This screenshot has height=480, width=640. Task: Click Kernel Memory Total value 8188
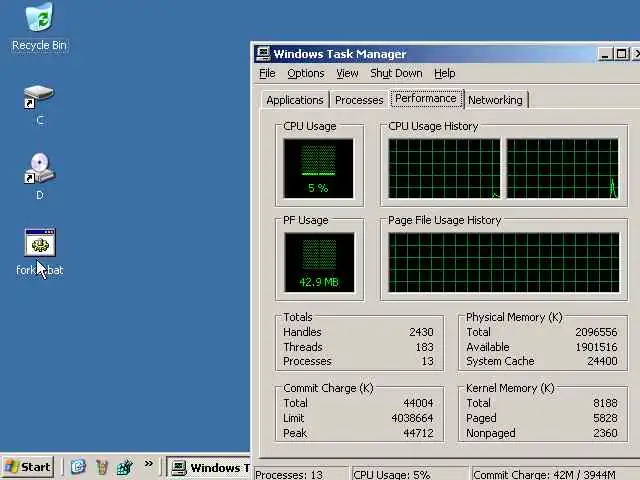point(605,403)
